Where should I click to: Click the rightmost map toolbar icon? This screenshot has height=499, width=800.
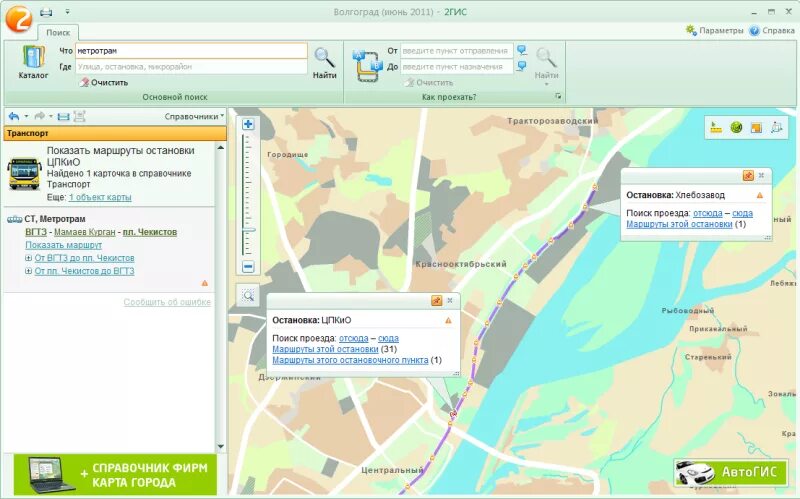tap(776, 128)
